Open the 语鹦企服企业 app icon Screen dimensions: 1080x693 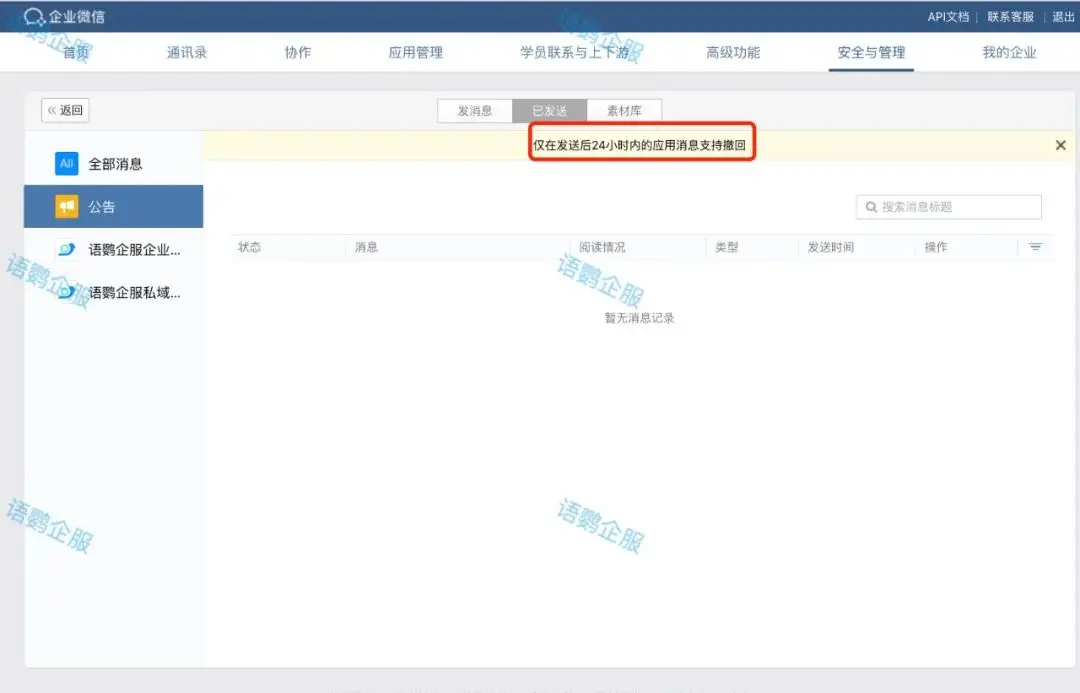(x=66, y=250)
